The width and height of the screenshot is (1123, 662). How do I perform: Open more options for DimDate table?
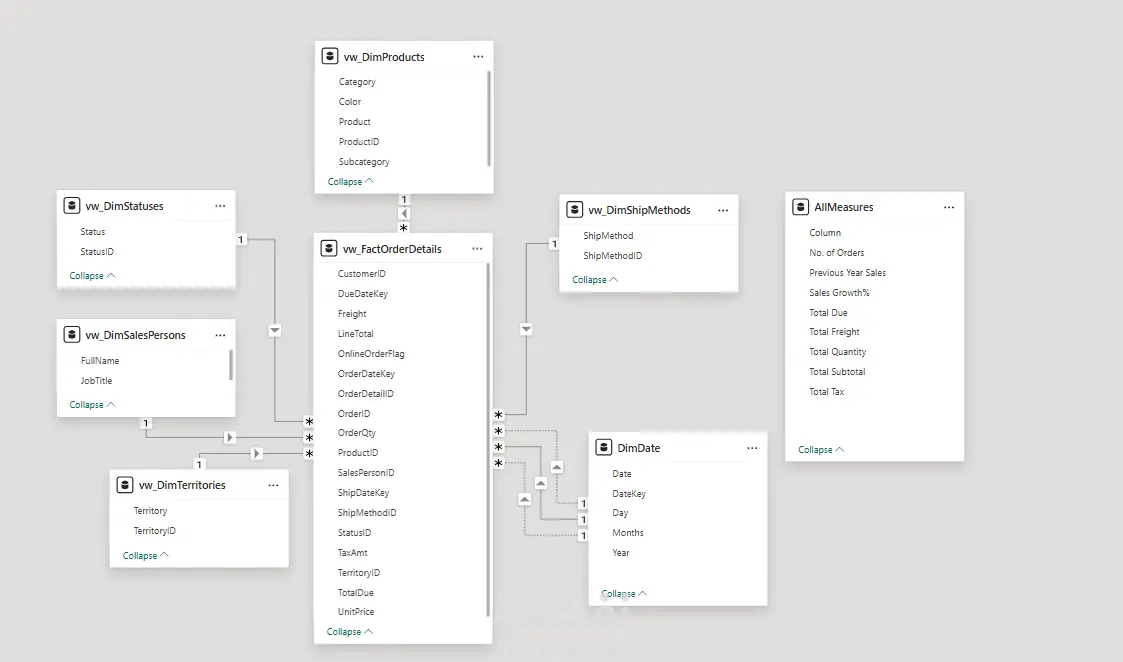tap(752, 448)
